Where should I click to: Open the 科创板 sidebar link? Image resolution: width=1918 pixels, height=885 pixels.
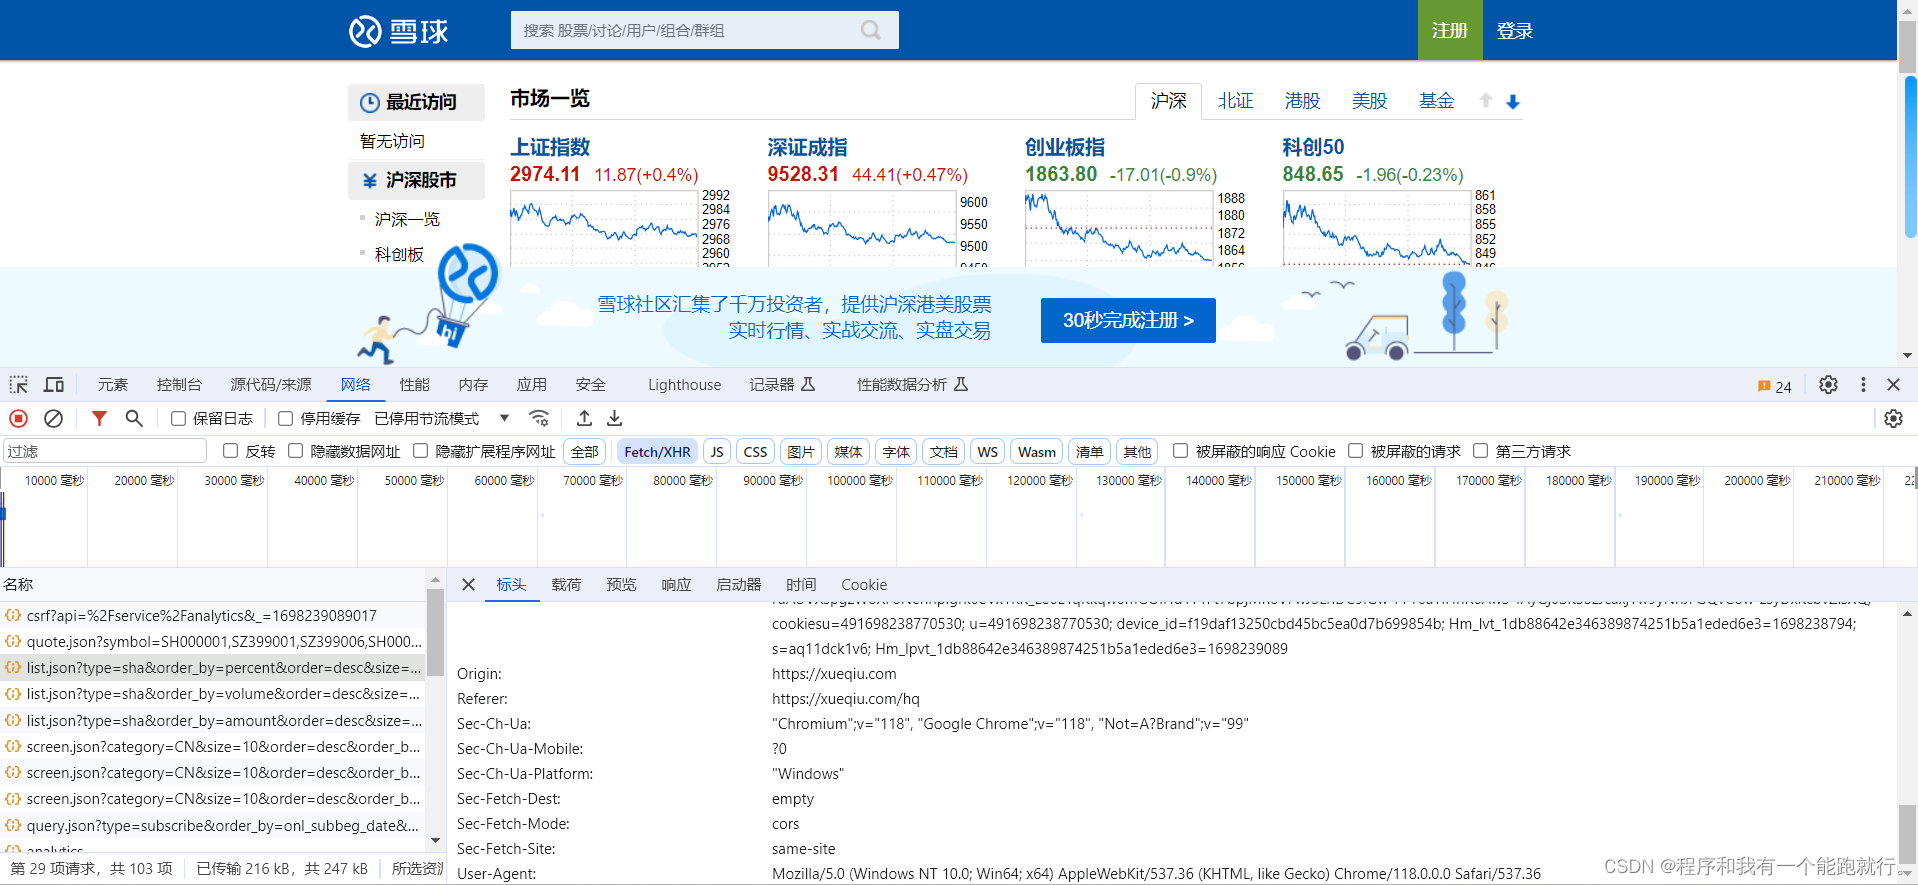pos(399,254)
